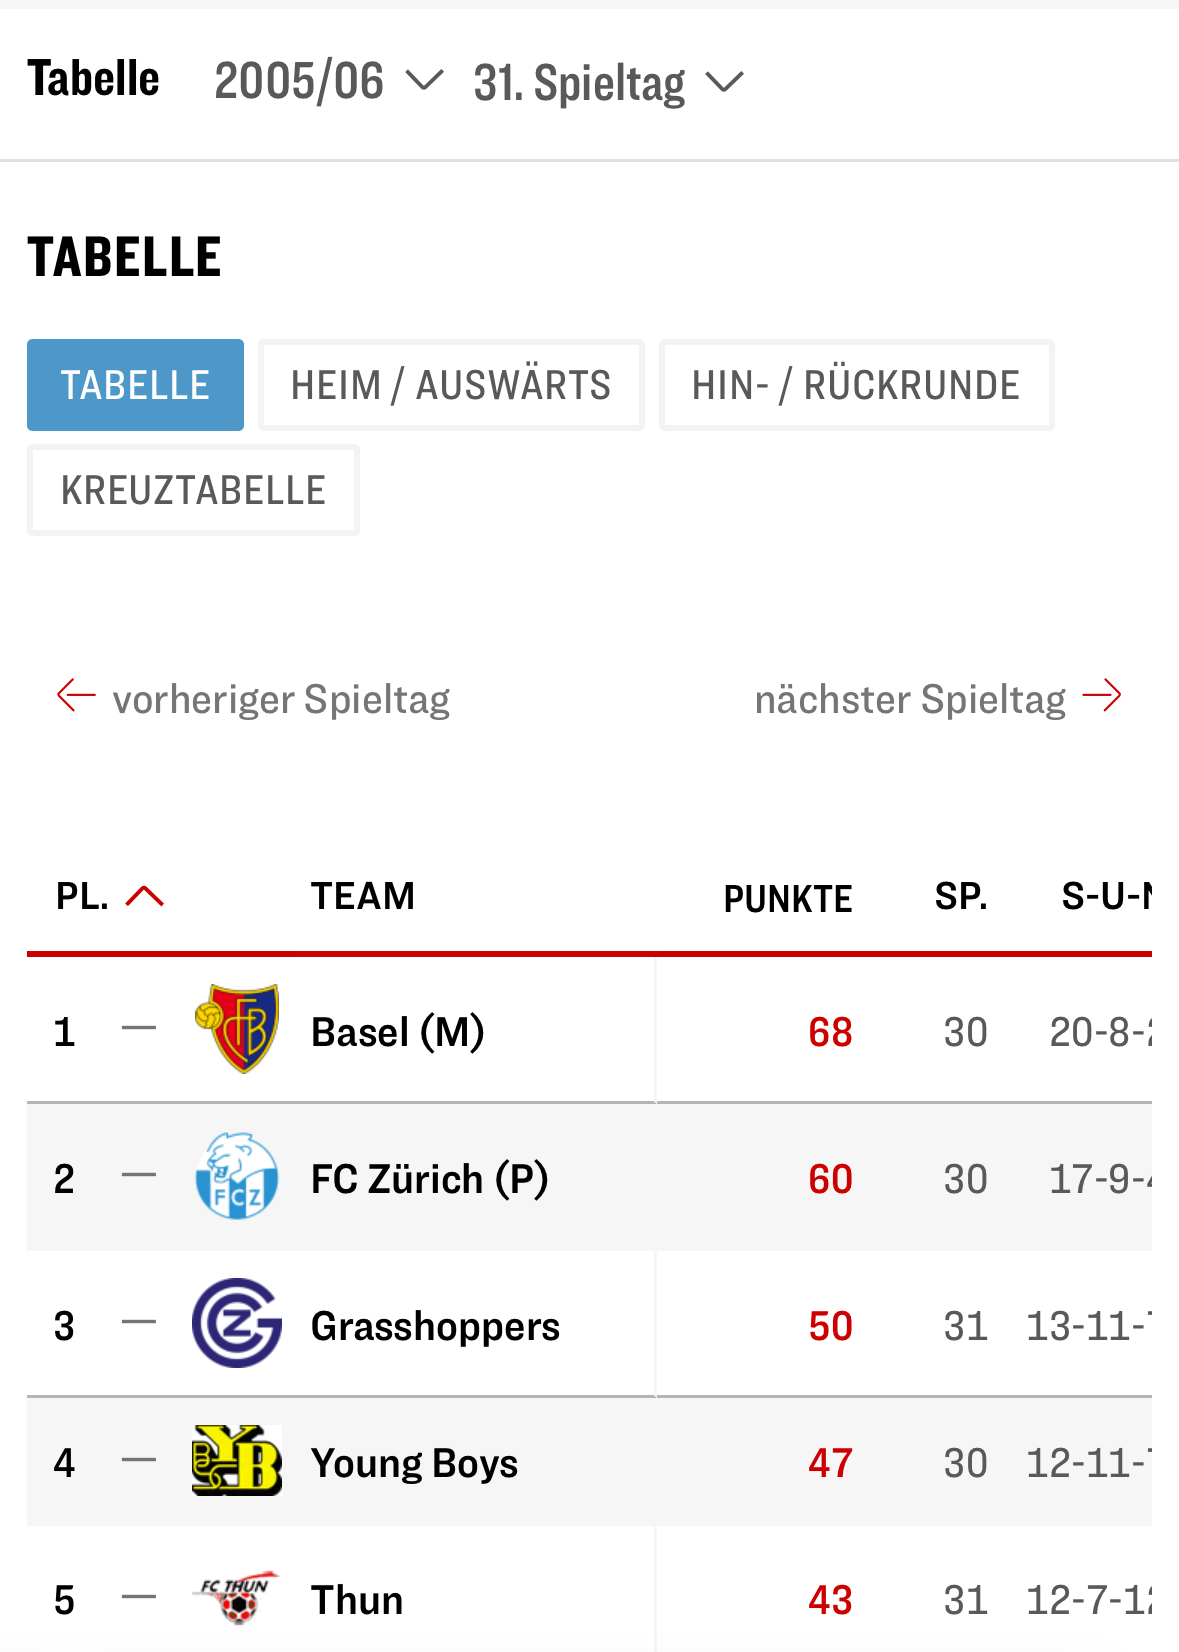This screenshot has height=1652, width=1179.
Task: Click the FC Basel club crest
Action: 237,1029
